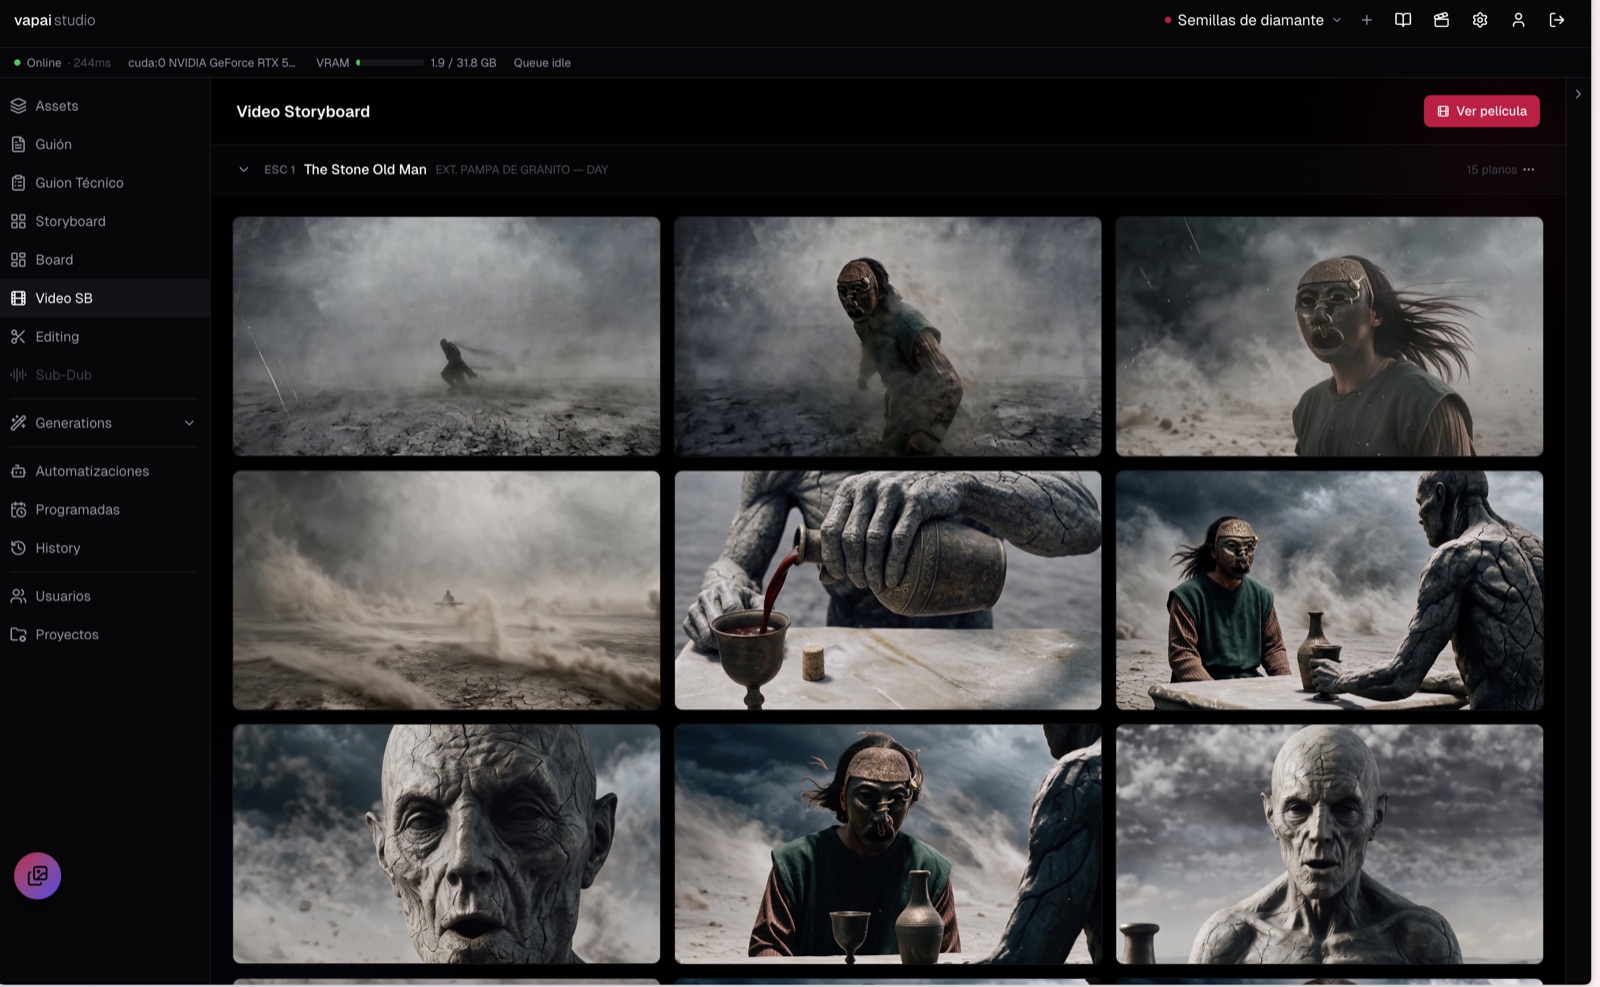Open History page from sidebar
1600x987 pixels.
[105, 548]
